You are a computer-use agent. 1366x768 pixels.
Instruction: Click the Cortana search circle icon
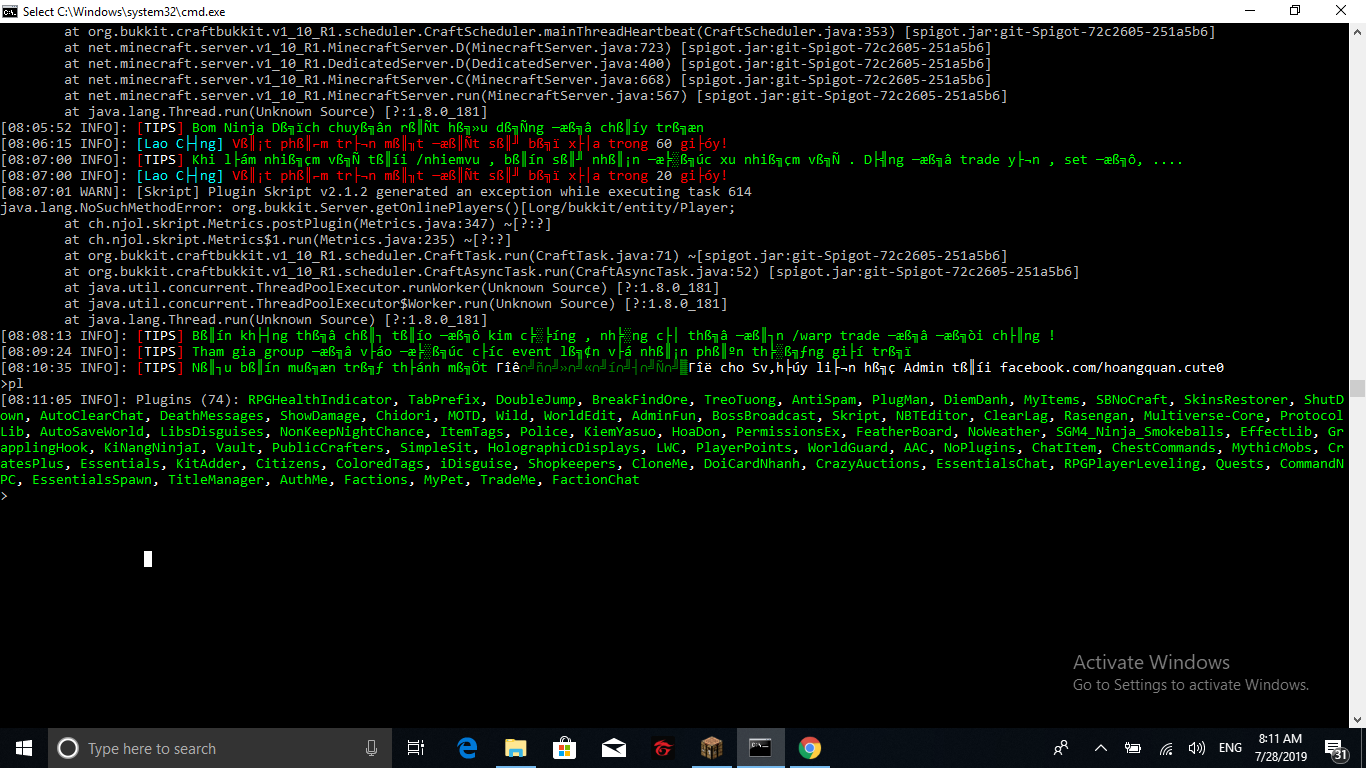coord(68,748)
